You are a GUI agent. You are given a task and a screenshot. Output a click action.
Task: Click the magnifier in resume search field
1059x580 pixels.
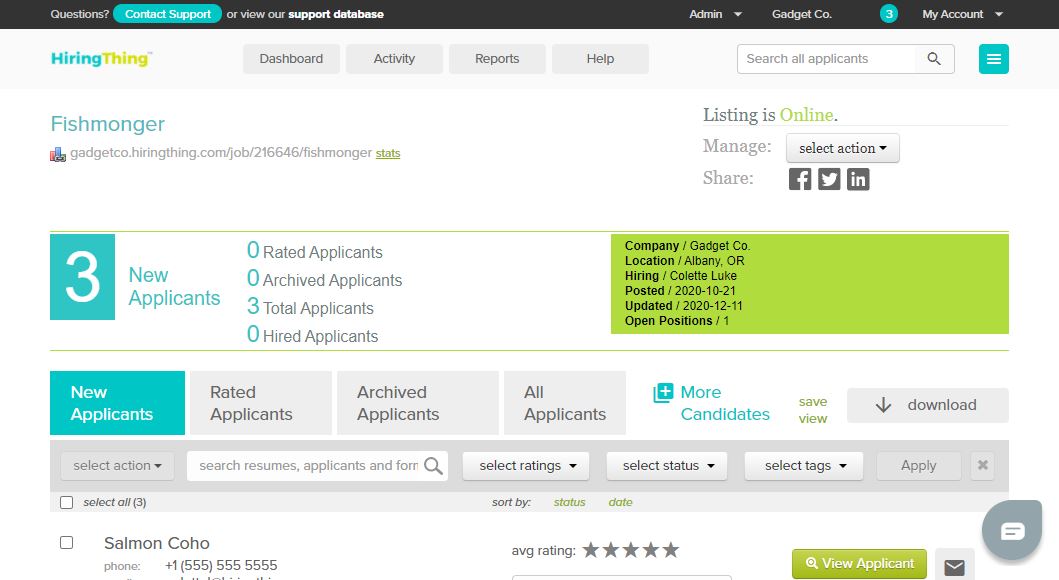pyautogui.click(x=434, y=466)
